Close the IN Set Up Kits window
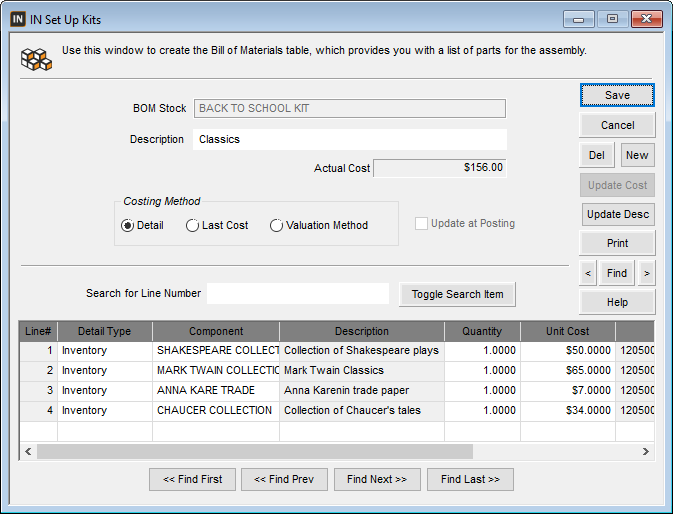This screenshot has width=673, height=514. (x=646, y=19)
